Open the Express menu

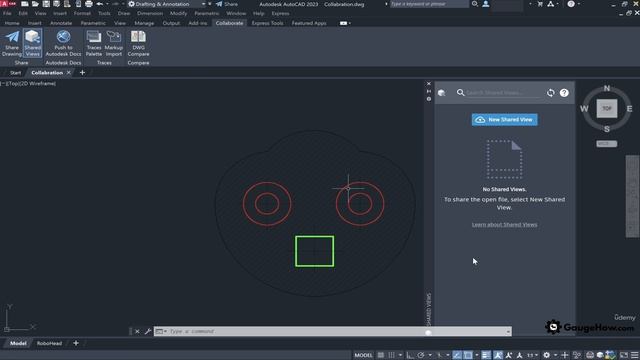pyautogui.click(x=280, y=13)
